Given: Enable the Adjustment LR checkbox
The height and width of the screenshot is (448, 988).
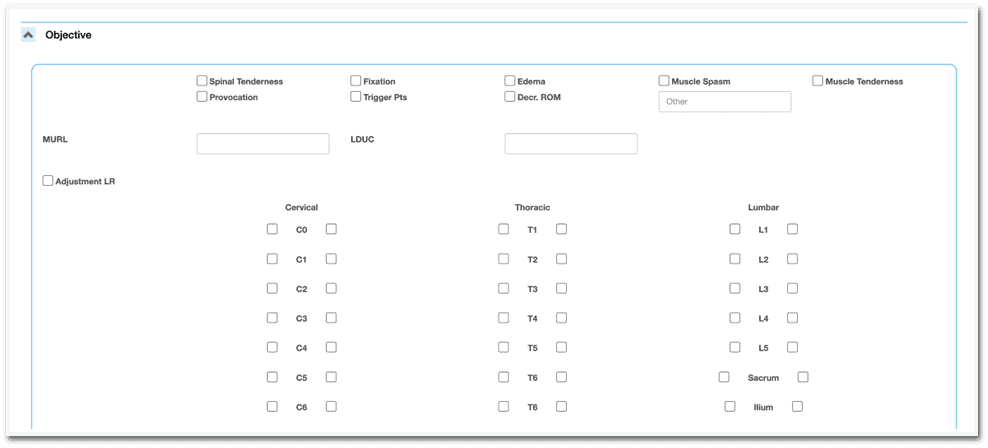Looking at the screenshot, I should pos(48,181).
